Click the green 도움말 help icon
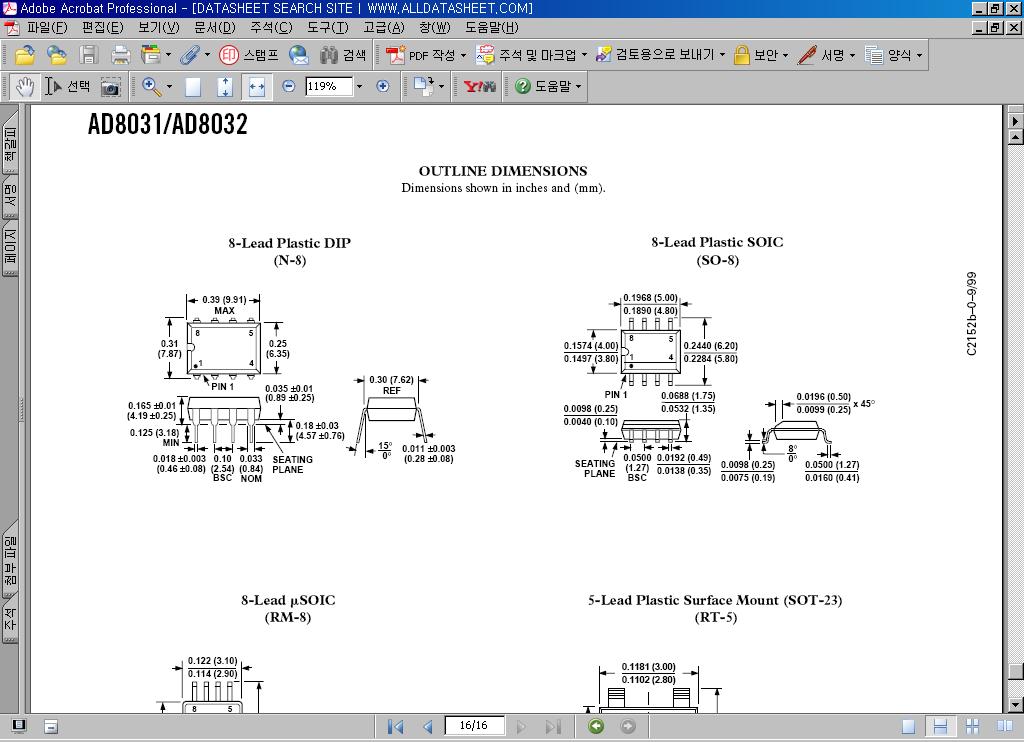1024x742 pixels. (522, 86)
